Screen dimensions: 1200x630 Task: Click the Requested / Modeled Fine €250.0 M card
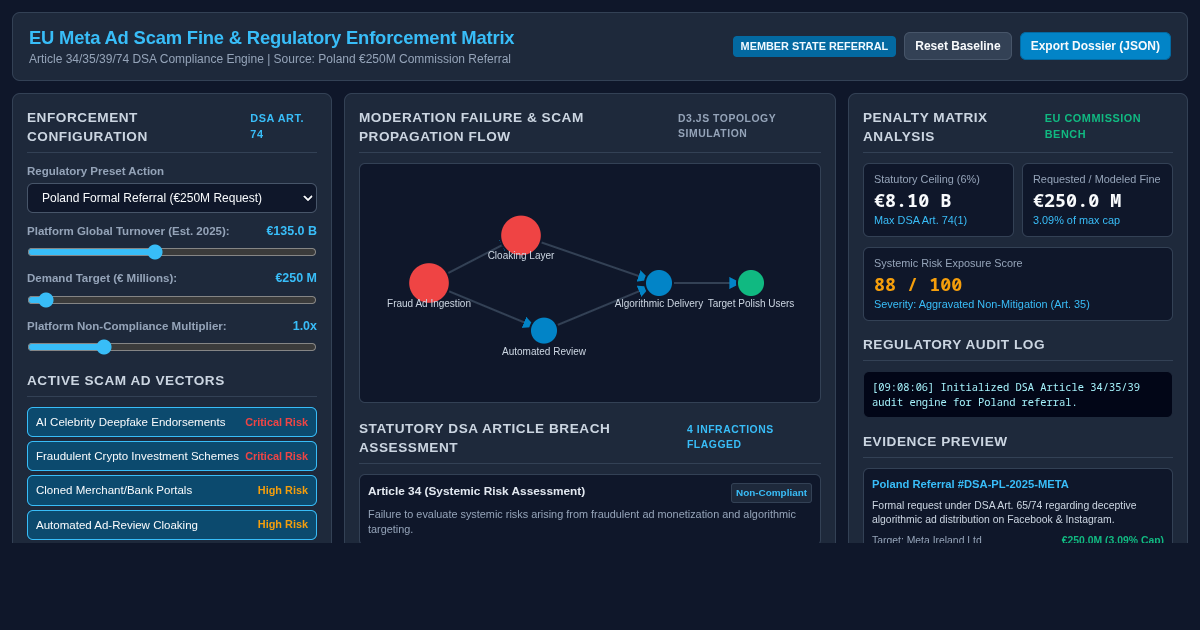1097,200
